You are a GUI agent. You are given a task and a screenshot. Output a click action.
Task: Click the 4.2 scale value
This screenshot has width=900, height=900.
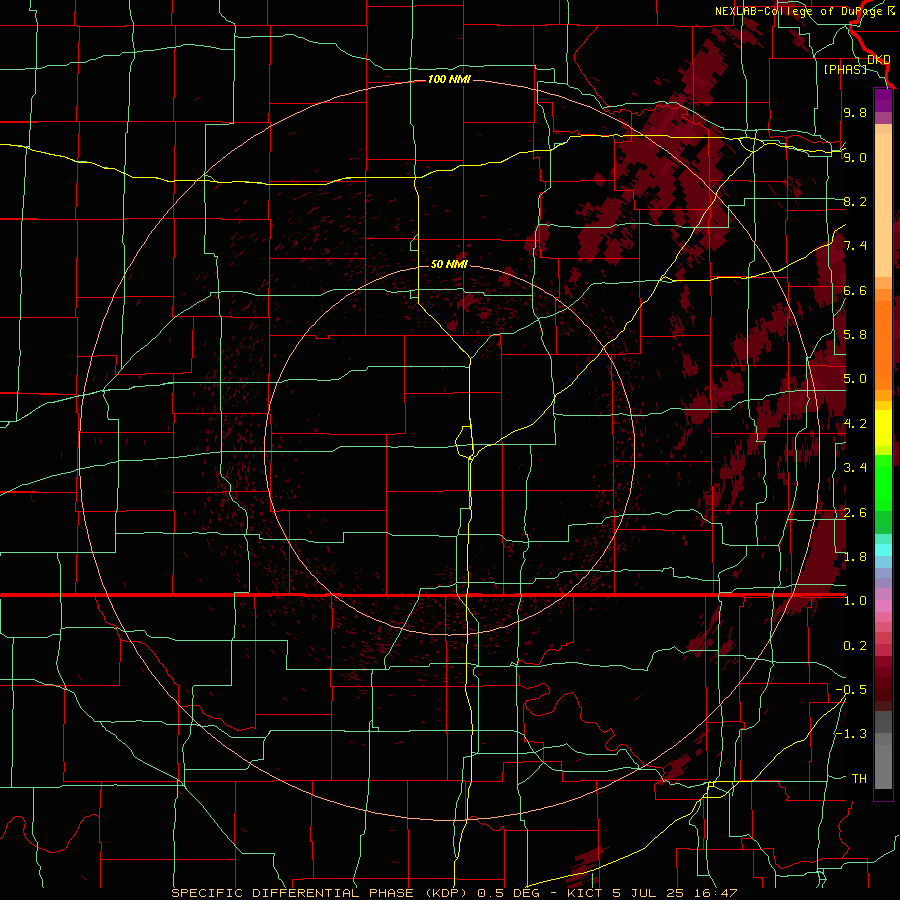855,424
